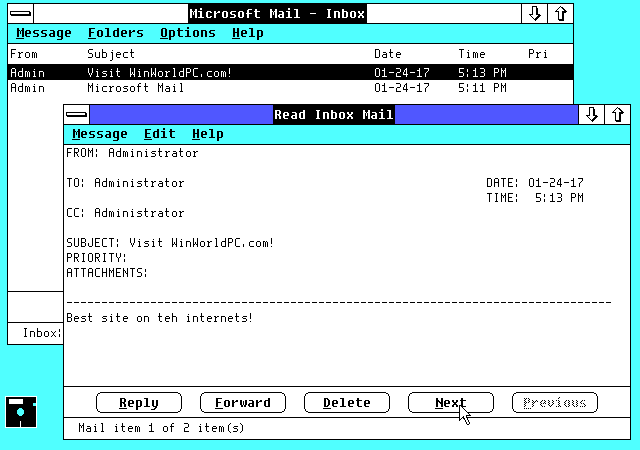Screen dimensions: 640x450
Task: Click the 'ATTACHMENTS:' line in the mail
Action: pyautogui.click(x=107, y=273)
